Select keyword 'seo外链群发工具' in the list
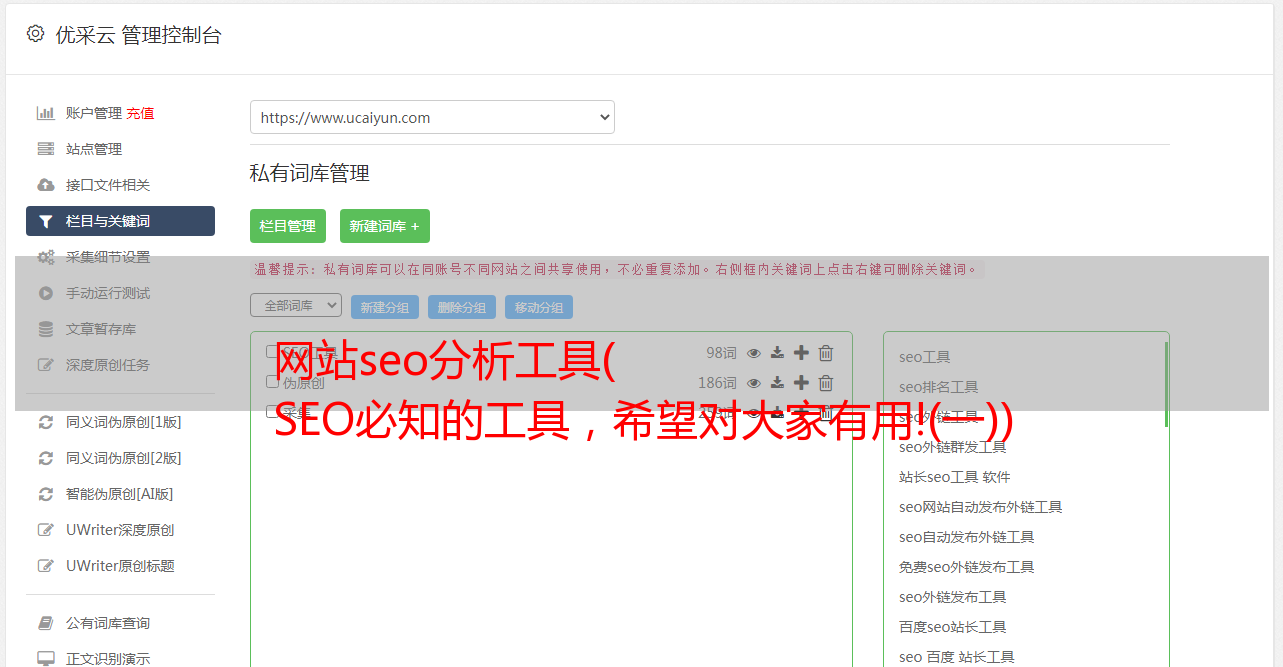This screenshot has width=1283, height=667. click(x=953, y=447)
